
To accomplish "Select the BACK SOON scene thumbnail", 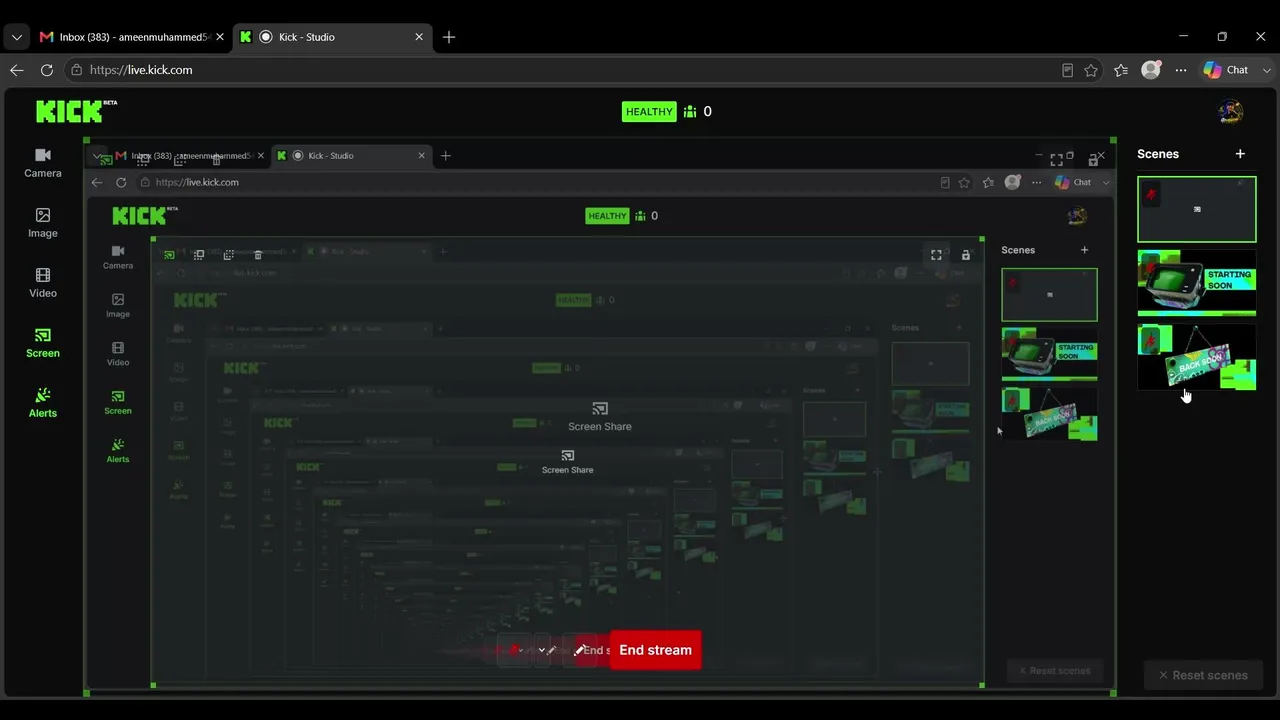I will 1197,357.
